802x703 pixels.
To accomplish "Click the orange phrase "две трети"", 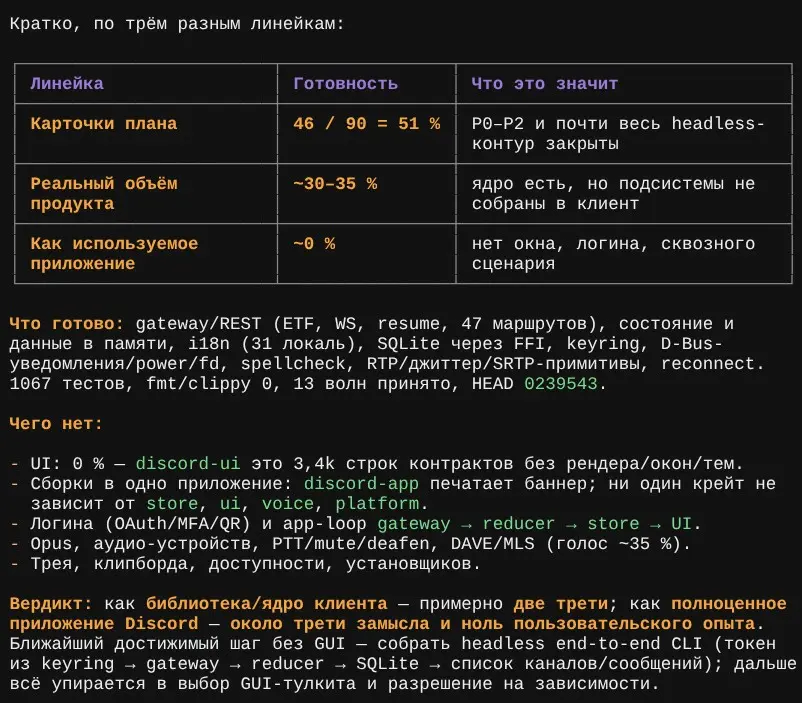I will [561, 603].
